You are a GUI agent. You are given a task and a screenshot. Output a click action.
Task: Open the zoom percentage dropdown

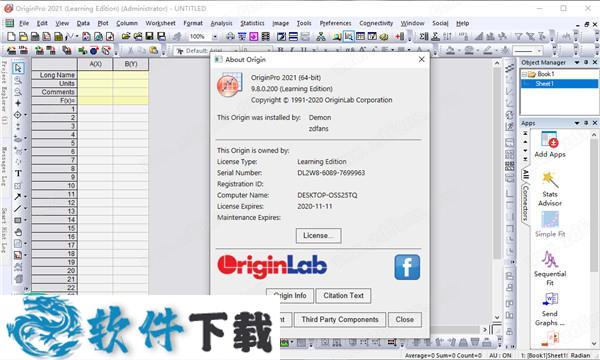215,37
